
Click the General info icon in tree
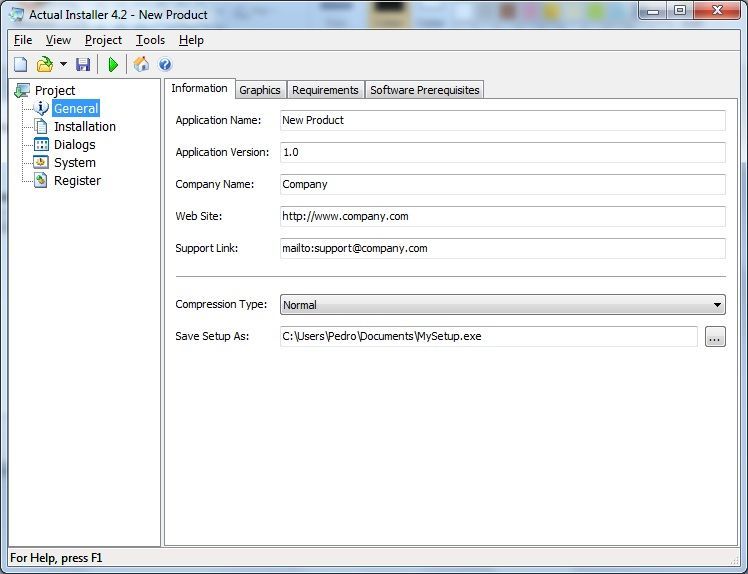42,108
